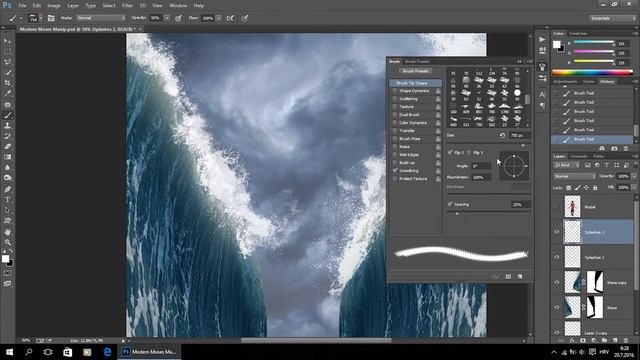Image resolution: width=640 pixels, height=360 pixels.
Task: Open the Window menu
Action: point(178,6)
